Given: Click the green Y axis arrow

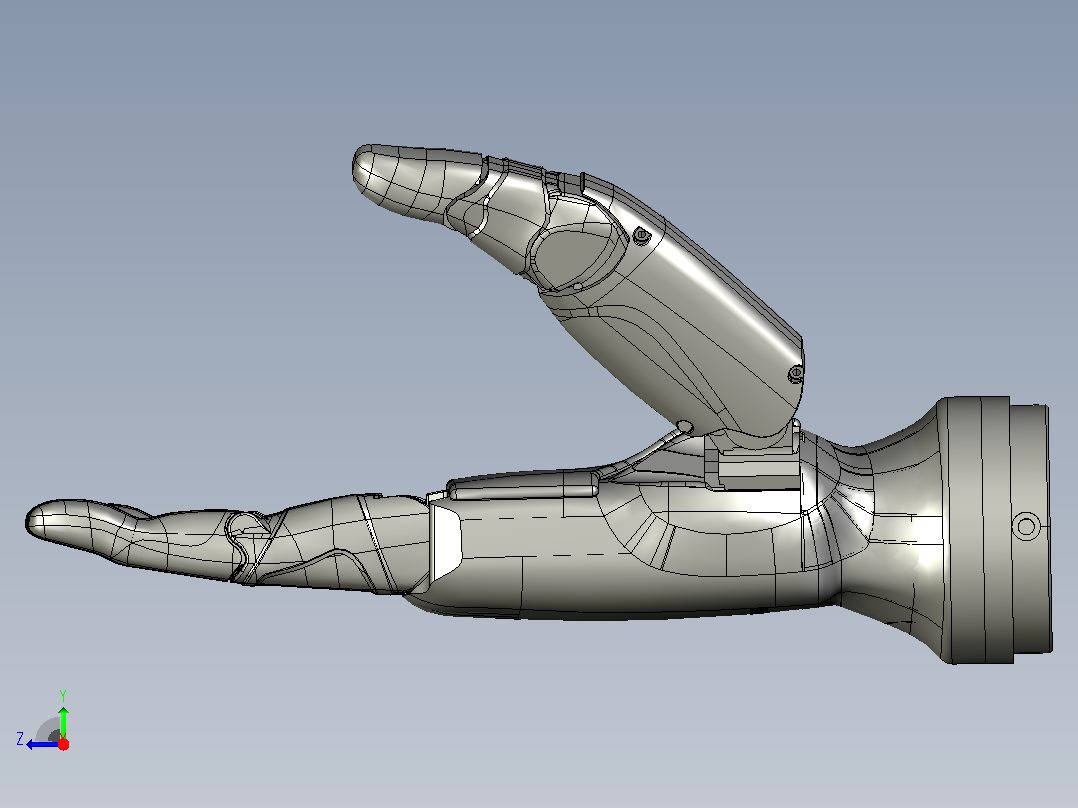Looking at the screenshot, I should point(63,721).
